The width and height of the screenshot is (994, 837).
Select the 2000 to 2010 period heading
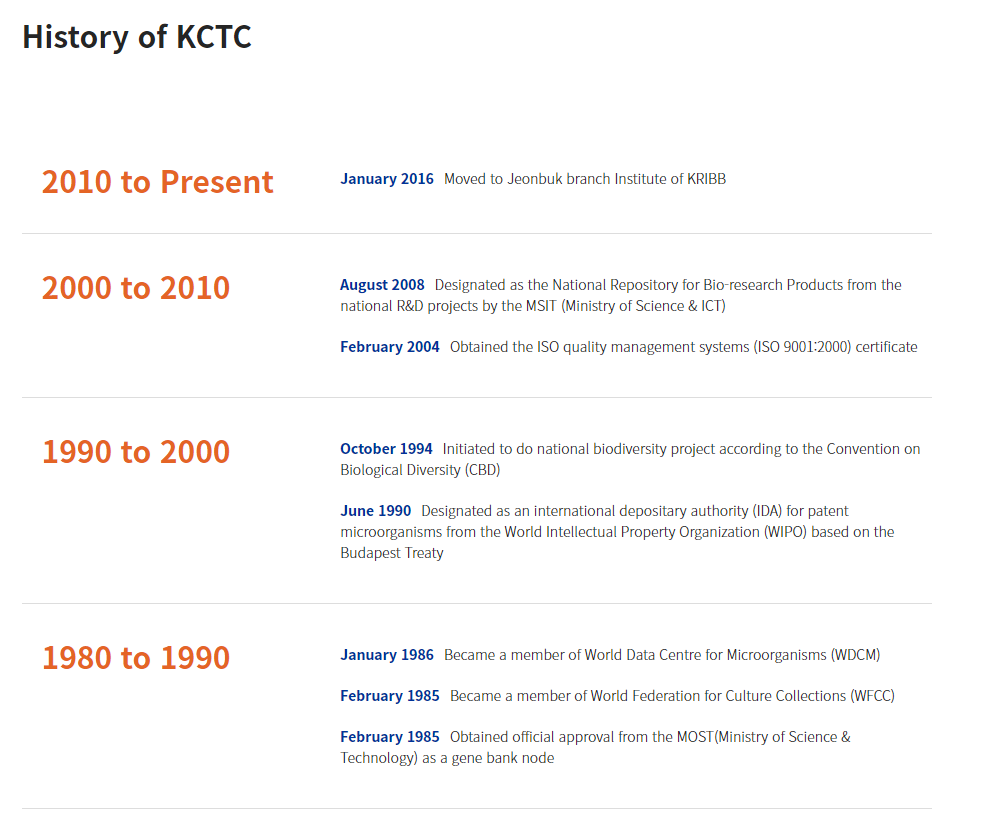(136, 288)
